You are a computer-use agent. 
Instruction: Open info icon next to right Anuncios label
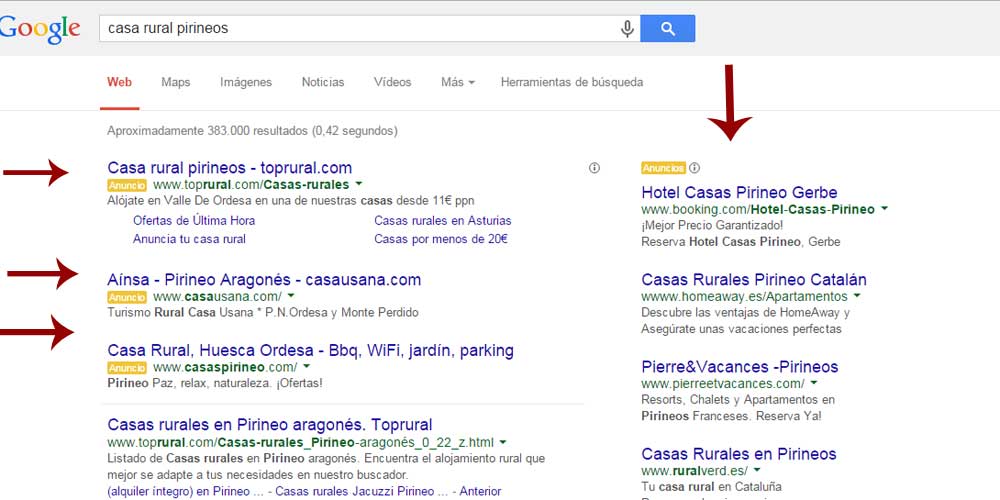click(x=695, y=168)
